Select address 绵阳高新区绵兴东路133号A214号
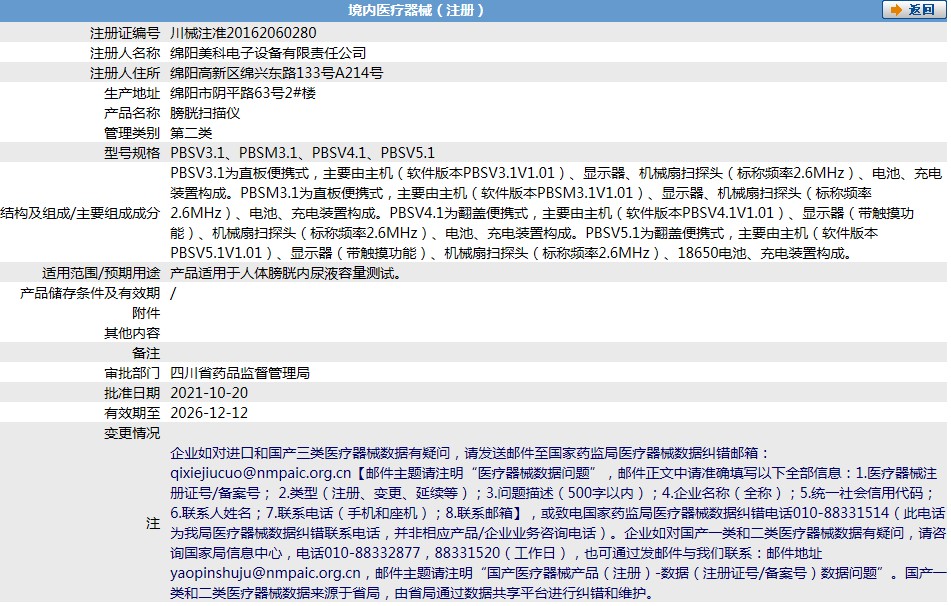Viewport: 951px width, 606px height. pos(277,73)
